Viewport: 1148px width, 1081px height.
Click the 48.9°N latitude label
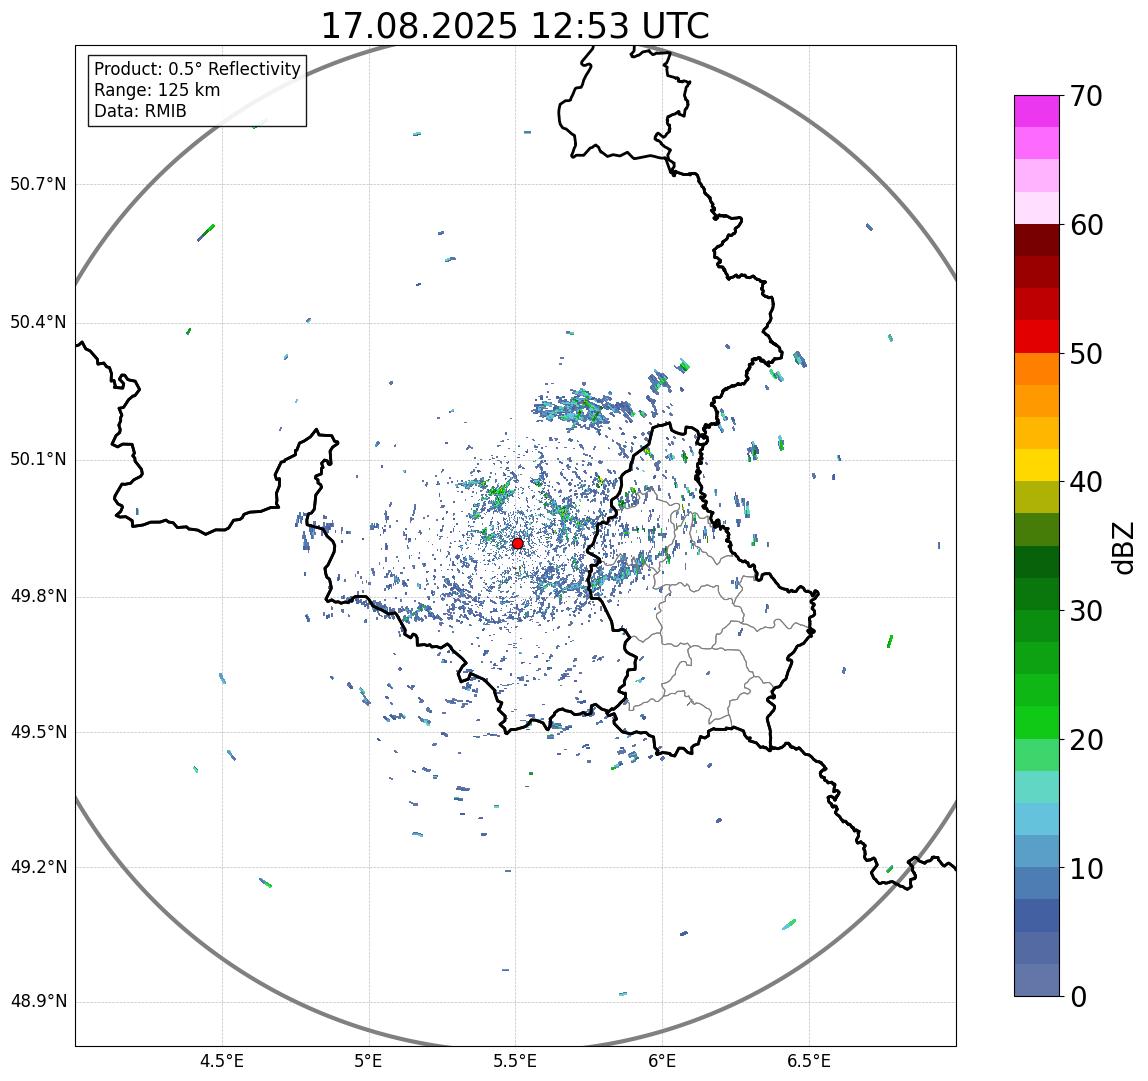[x=38, y=1002]
